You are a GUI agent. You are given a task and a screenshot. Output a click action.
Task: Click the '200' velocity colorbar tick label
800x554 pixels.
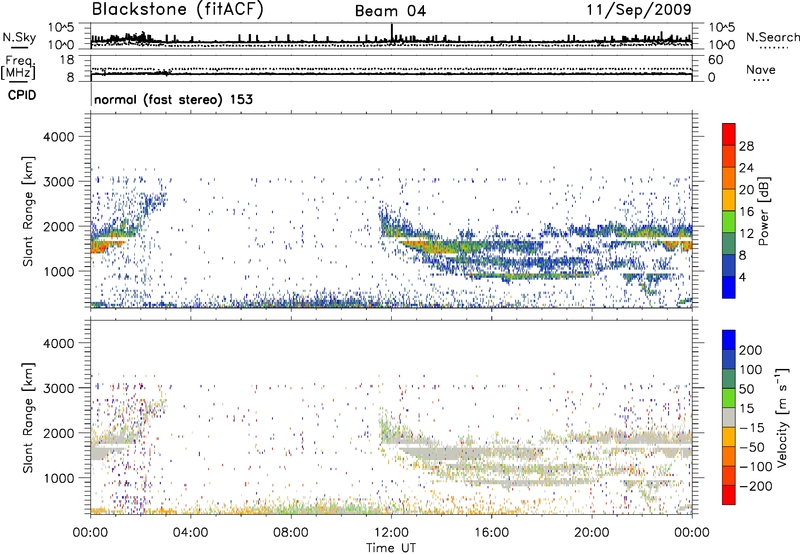pyautogui.click(x=751, y=350)
